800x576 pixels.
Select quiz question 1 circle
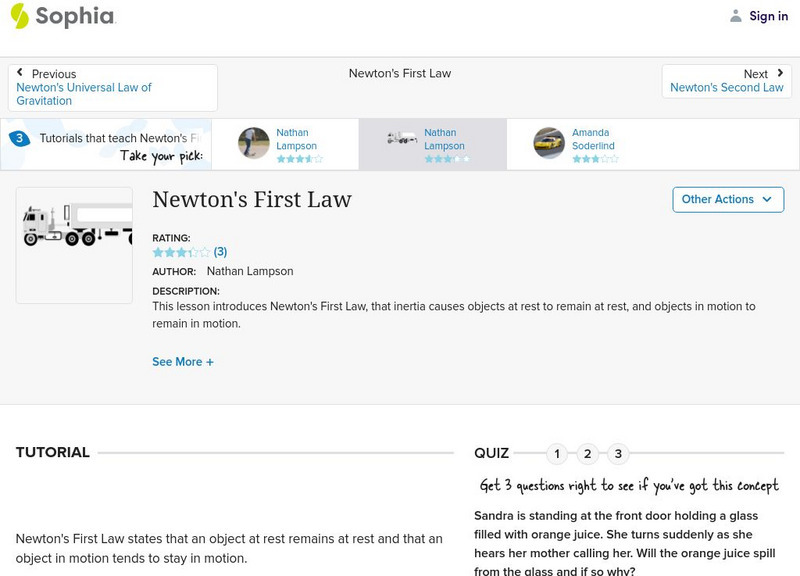pyautogui.click(x=557, y=454)
